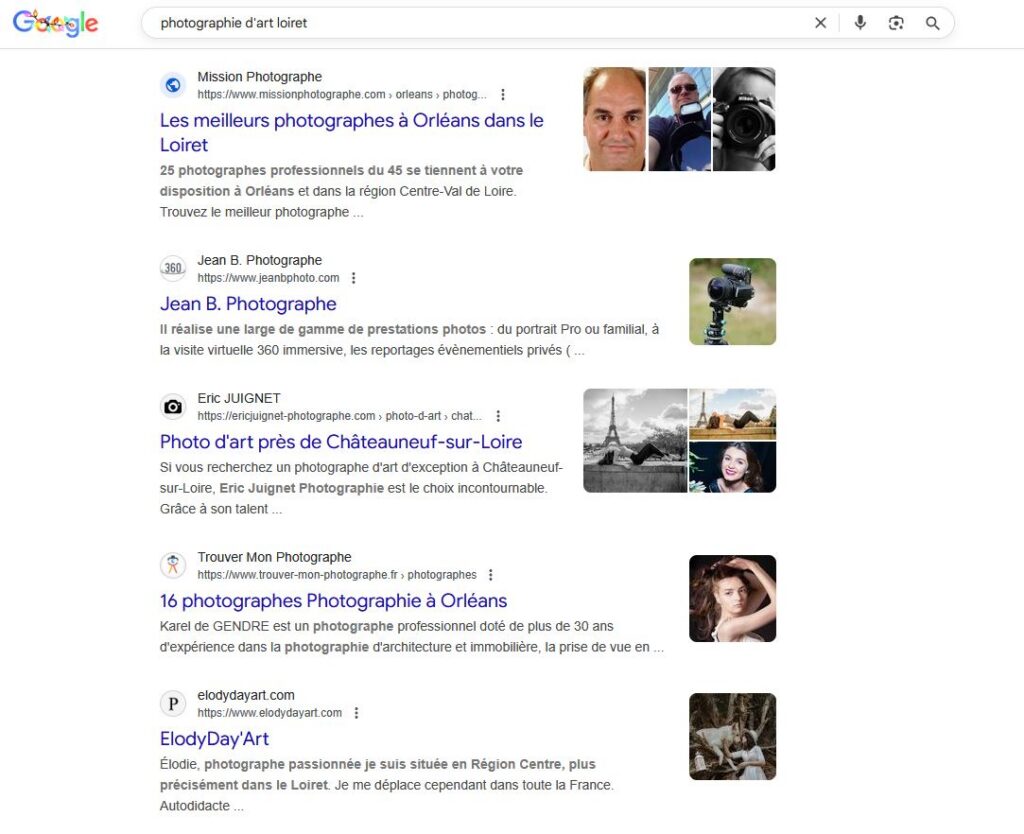Click the https://www.jeanbphoto.com URL
The image size is (1024, 834).
click(268, 278)
